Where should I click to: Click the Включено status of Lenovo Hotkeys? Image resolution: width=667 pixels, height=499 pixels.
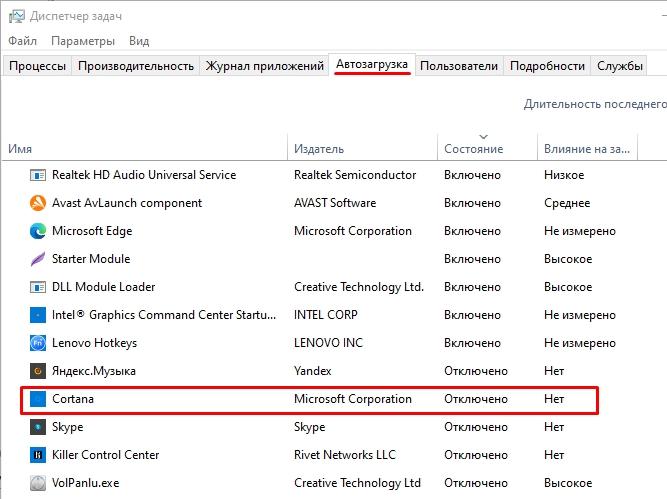pos(472,343)
